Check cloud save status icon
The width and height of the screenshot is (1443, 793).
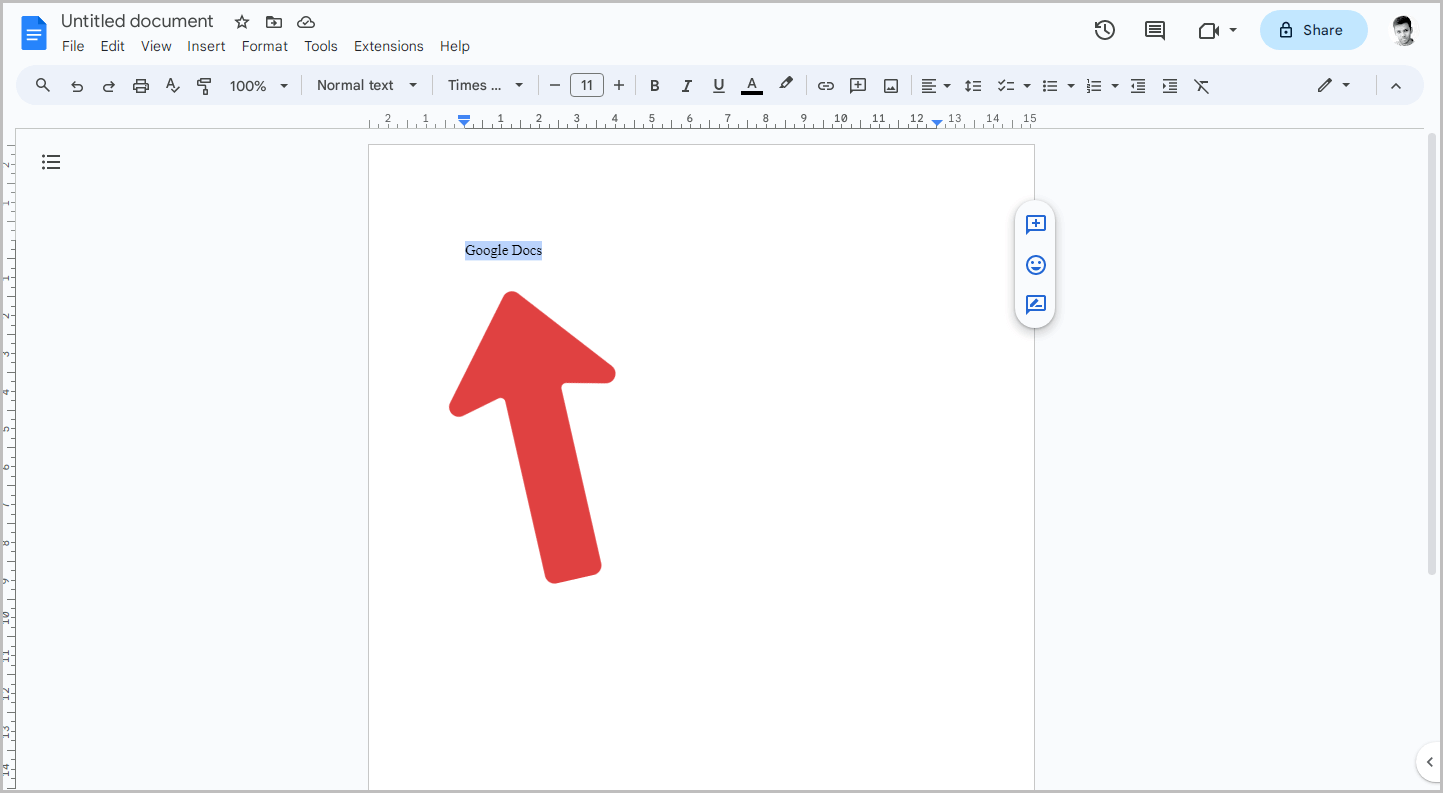click(x=306, y=22)
